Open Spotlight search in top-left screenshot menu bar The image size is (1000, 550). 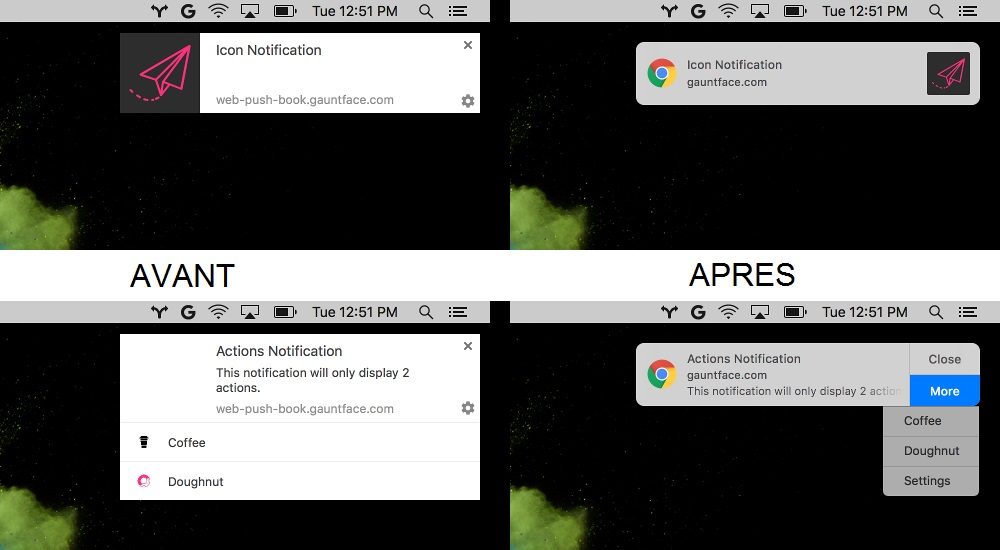click(426, 11)
